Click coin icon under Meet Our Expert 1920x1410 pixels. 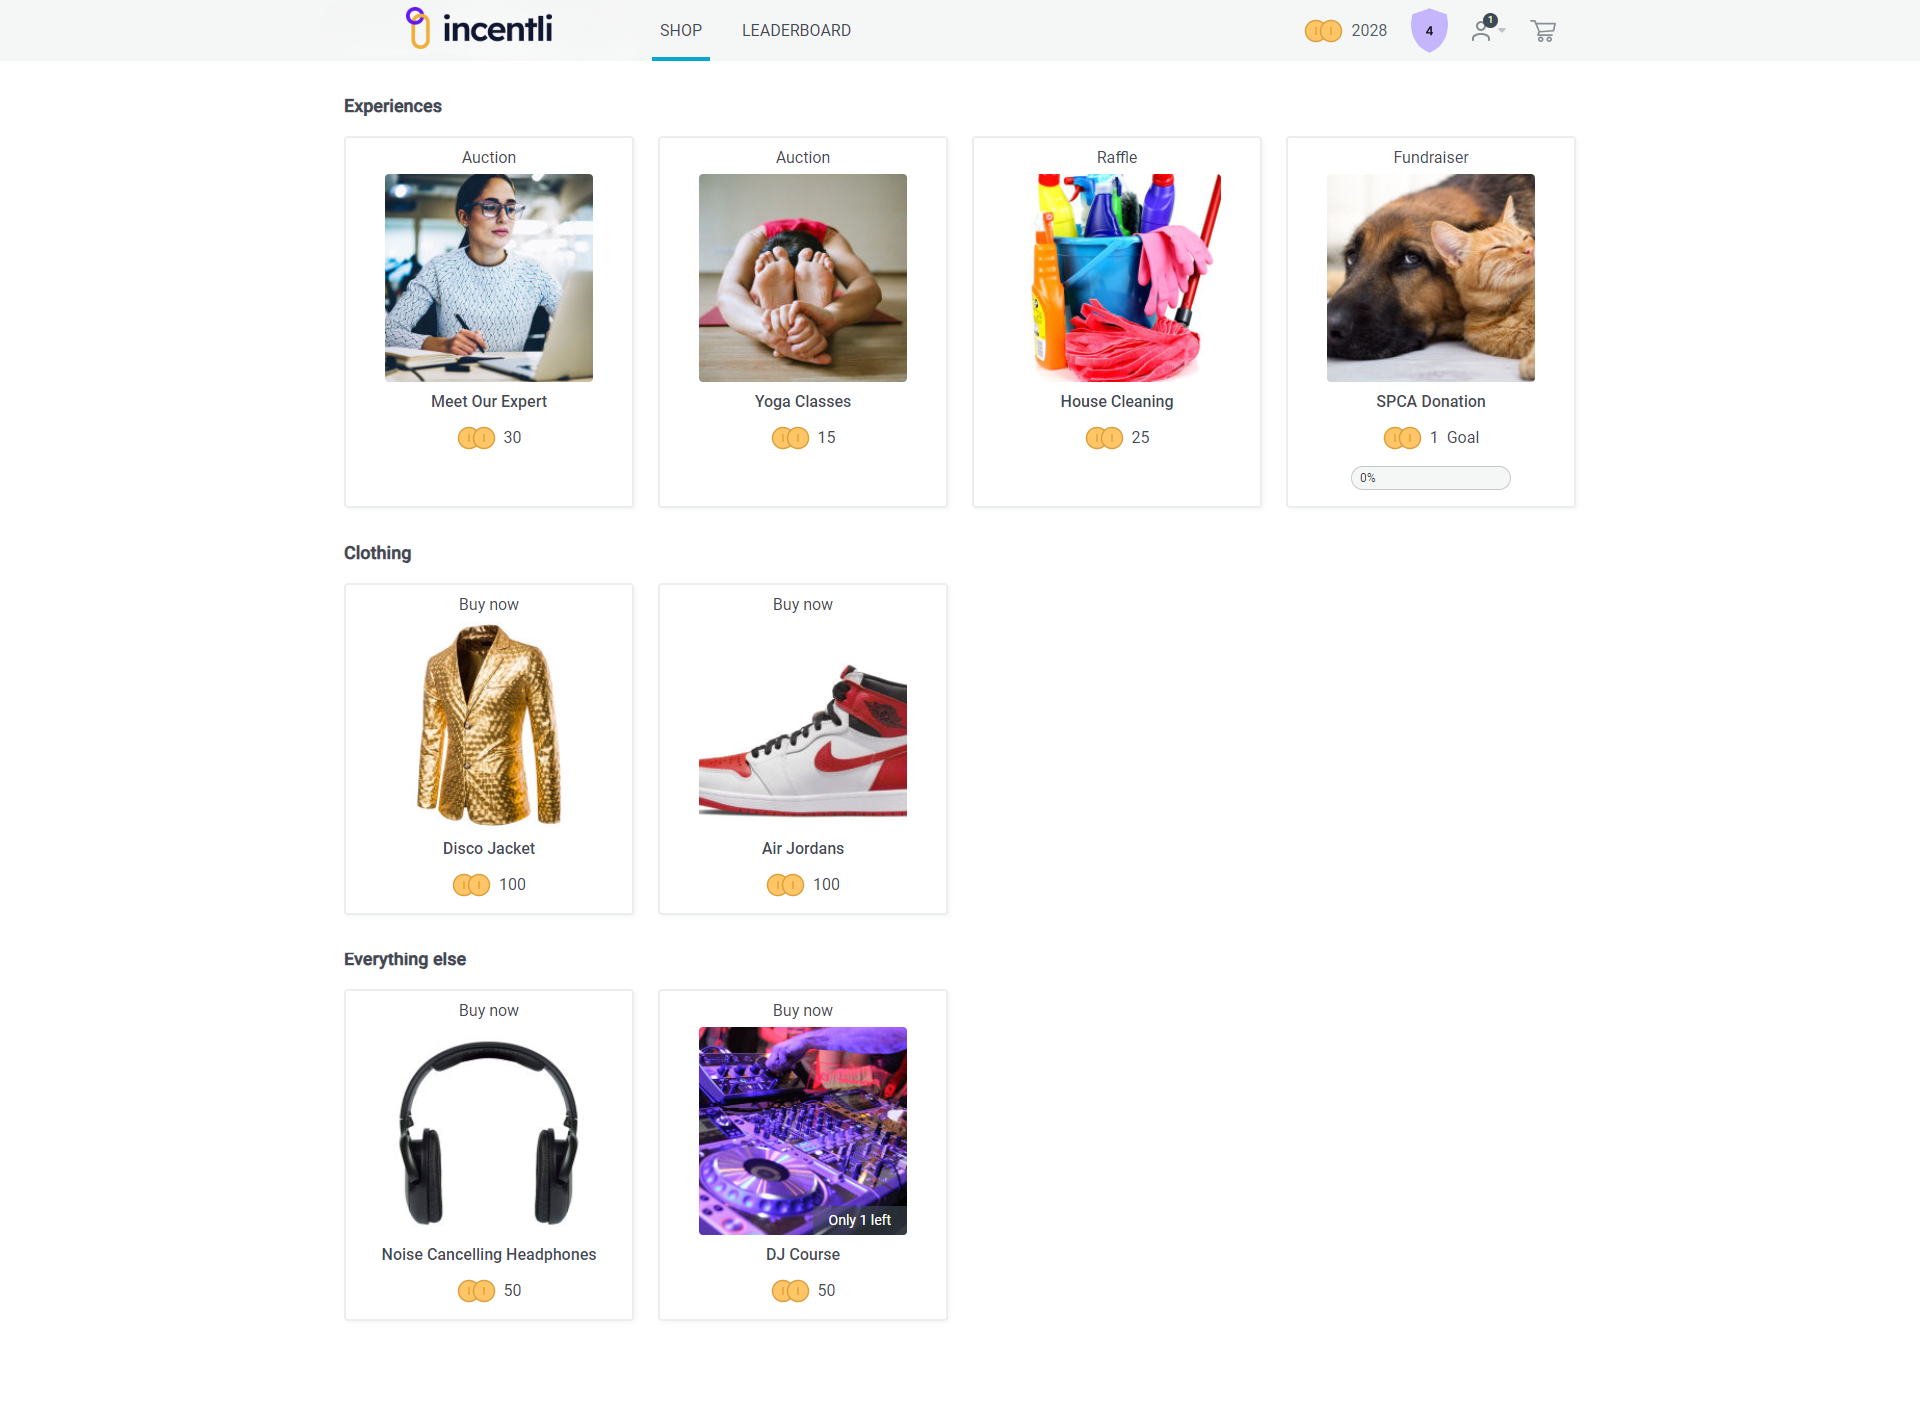(476, 438)
